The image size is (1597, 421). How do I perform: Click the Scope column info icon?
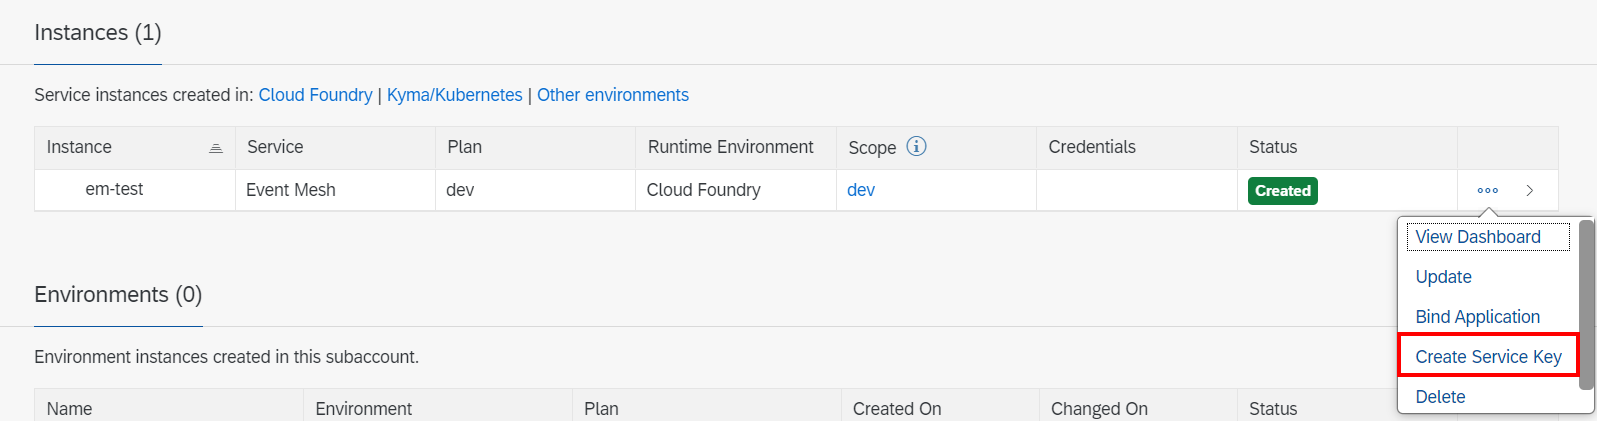click(916, 146)
